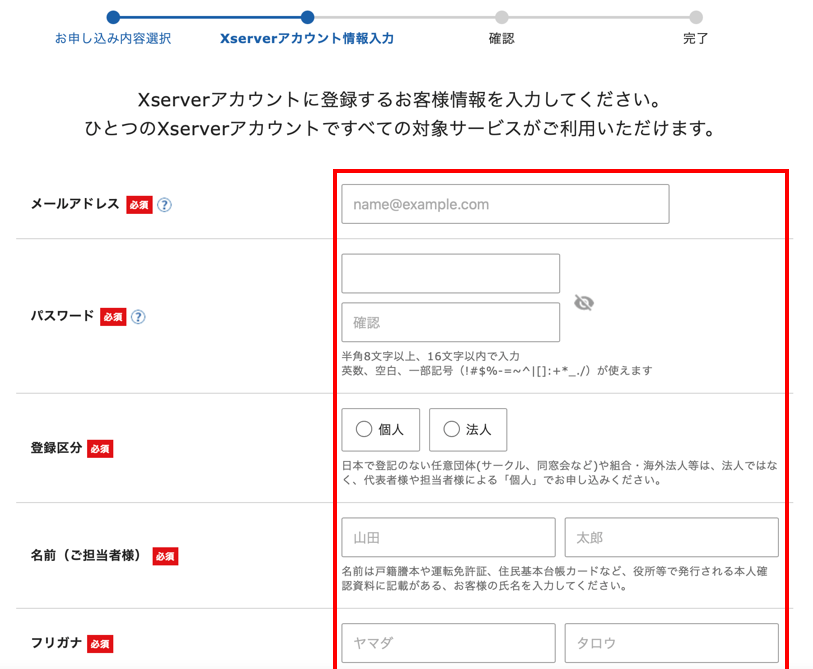Image resolution: width=813 pixels, height=669 pixels.
Task: Click the 確認 step in progress bar
Action: [501, 38]
